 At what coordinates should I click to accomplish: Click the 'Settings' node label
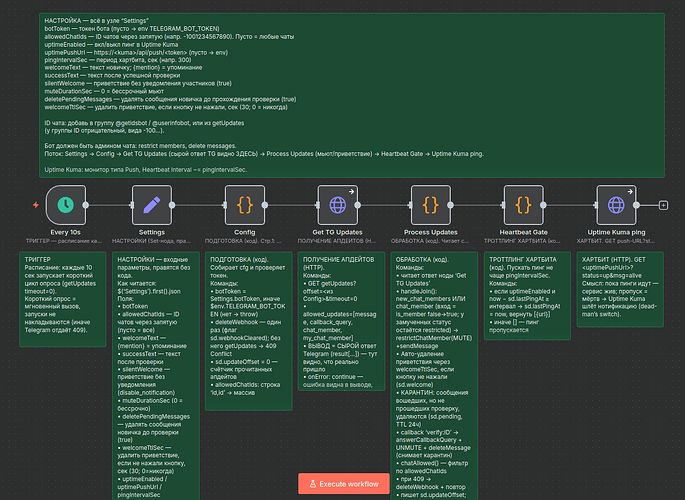pos(152,232)
